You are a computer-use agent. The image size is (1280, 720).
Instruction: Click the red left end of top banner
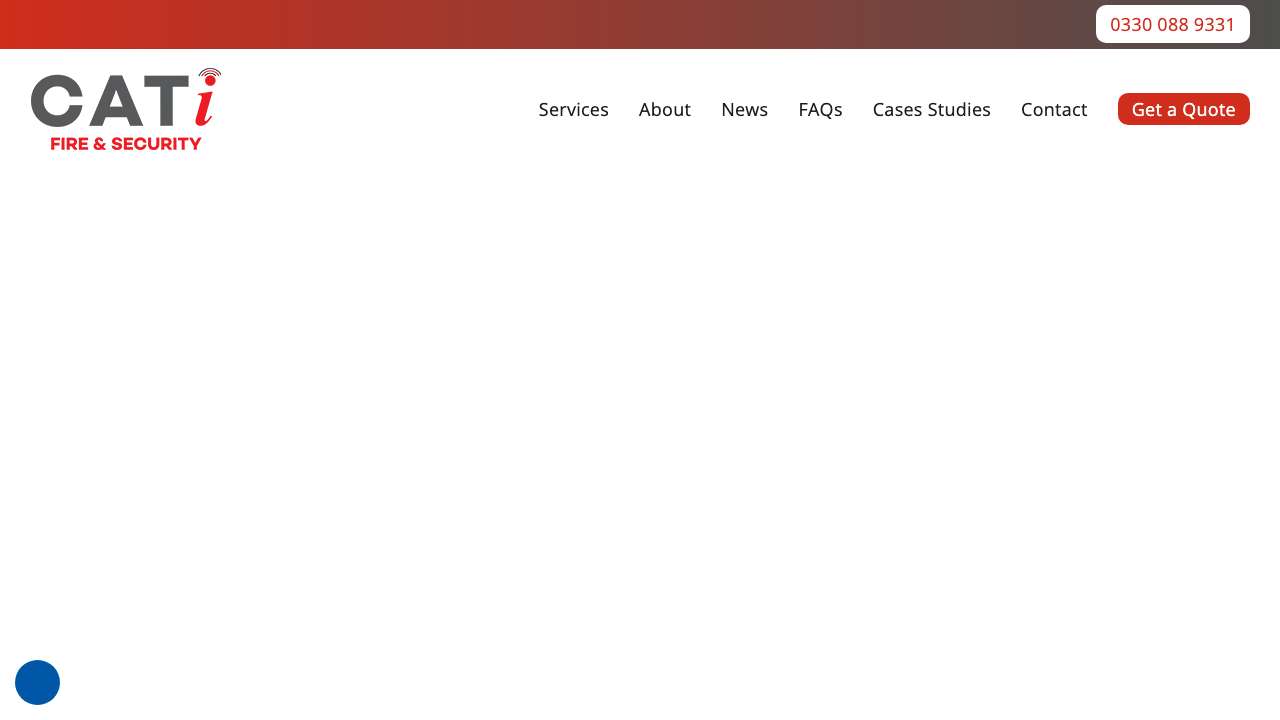(x=30, y=24)
